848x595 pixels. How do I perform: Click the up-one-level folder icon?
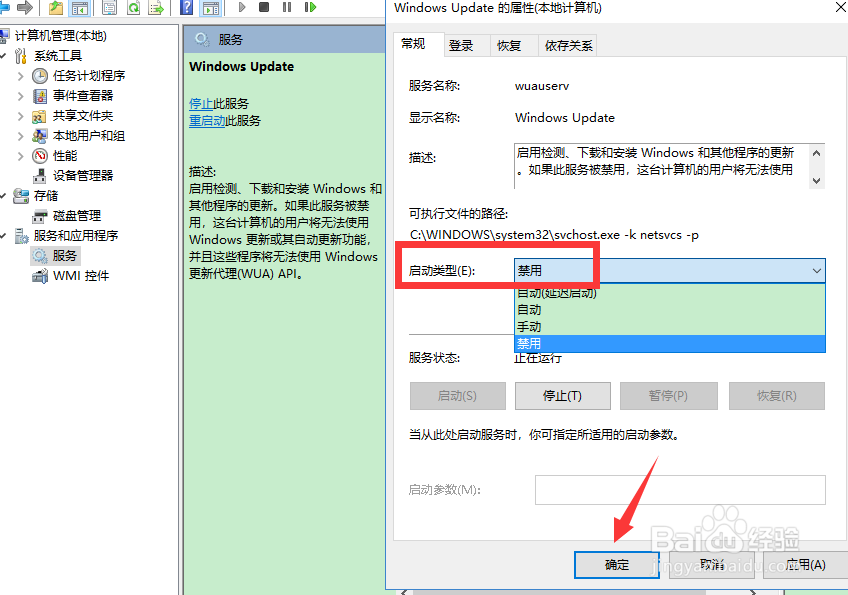(56, 7)
